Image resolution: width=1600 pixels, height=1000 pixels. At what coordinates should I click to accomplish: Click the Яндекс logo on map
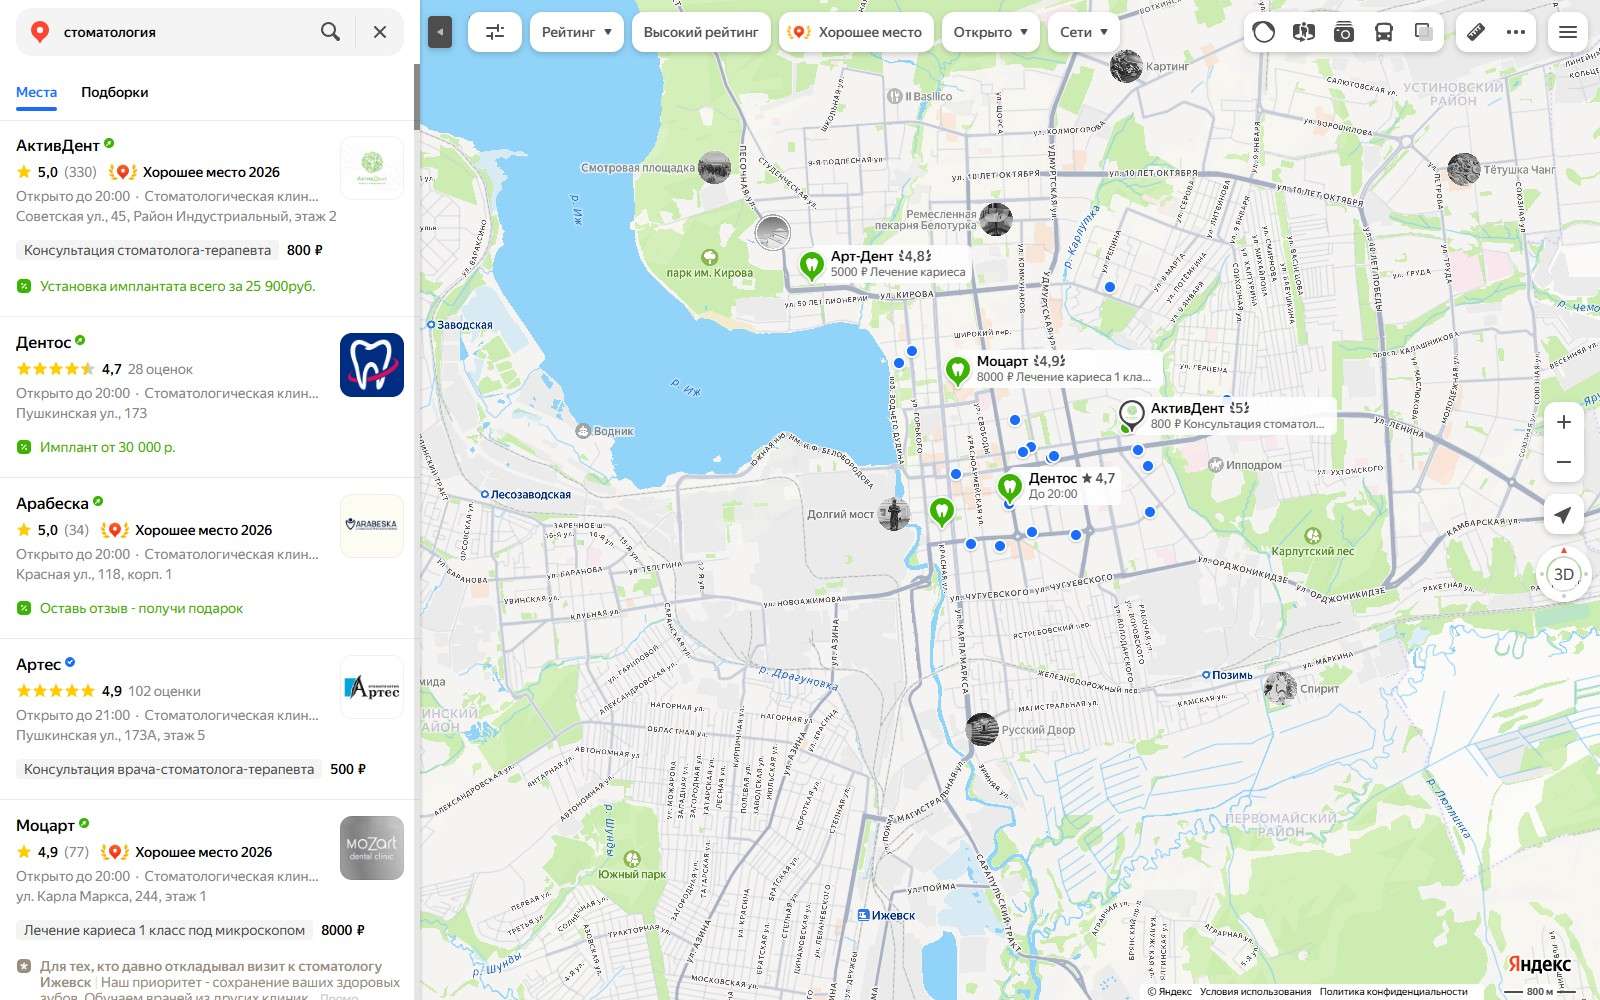1539,964
